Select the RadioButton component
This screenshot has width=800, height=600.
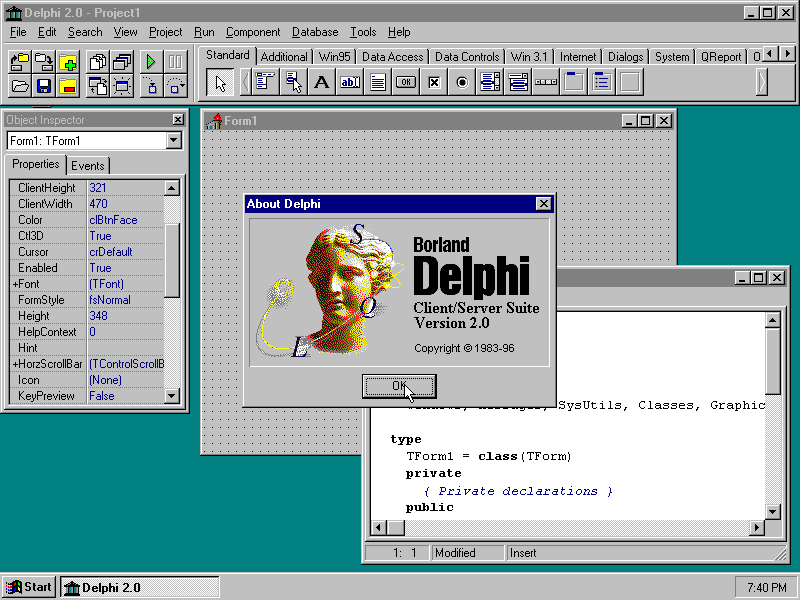click(x=460, y=81)
